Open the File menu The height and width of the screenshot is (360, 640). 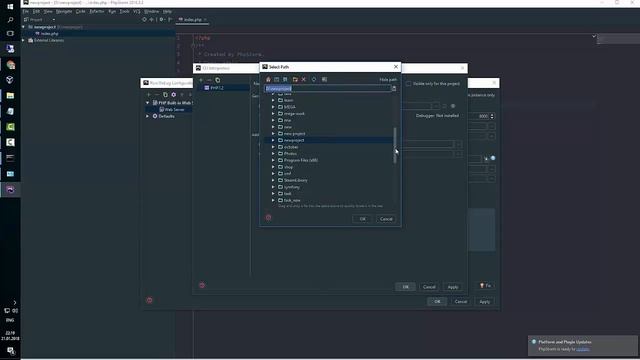(x=26, y=11)
